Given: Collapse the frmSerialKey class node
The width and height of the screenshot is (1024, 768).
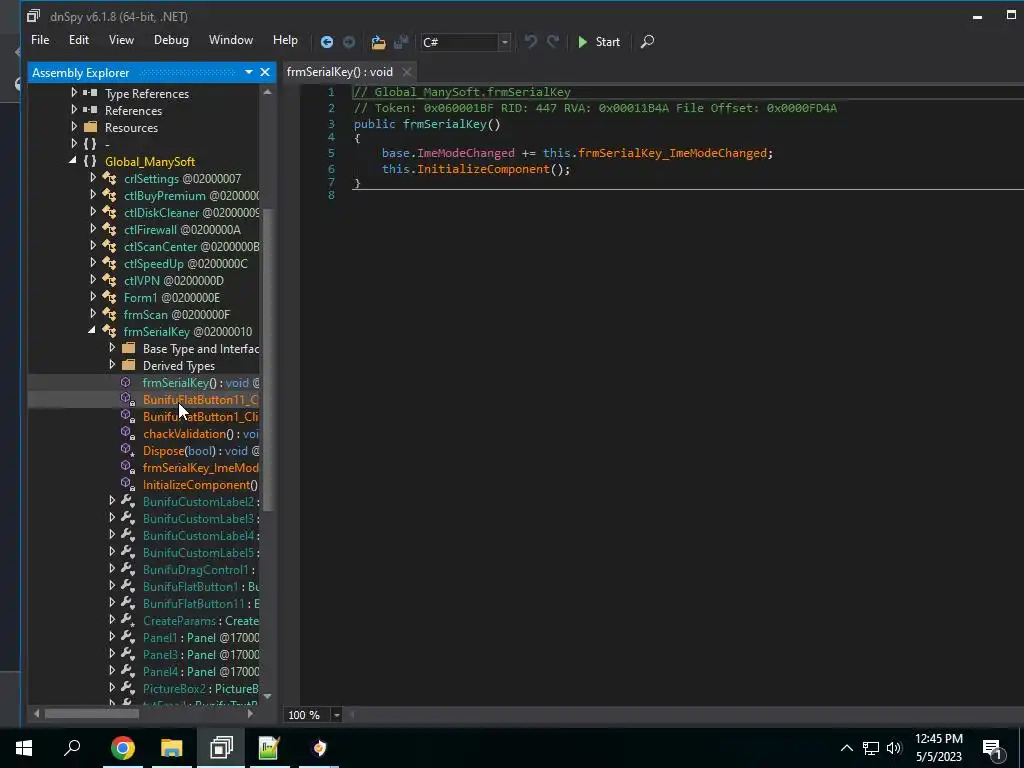Looking at the screenshot, I should pyautogui.click(x=92, y=331).
